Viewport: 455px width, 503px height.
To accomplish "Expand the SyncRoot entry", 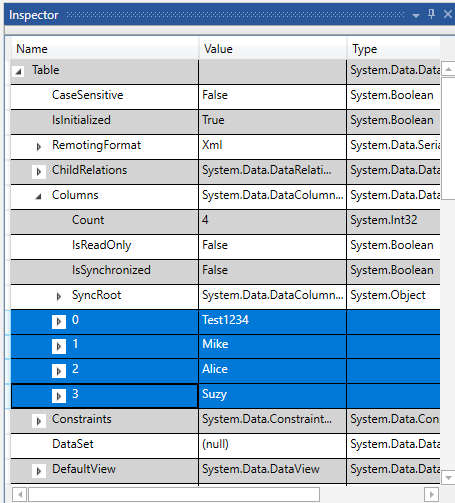I will pyautogui.click(x=59, y=296).
